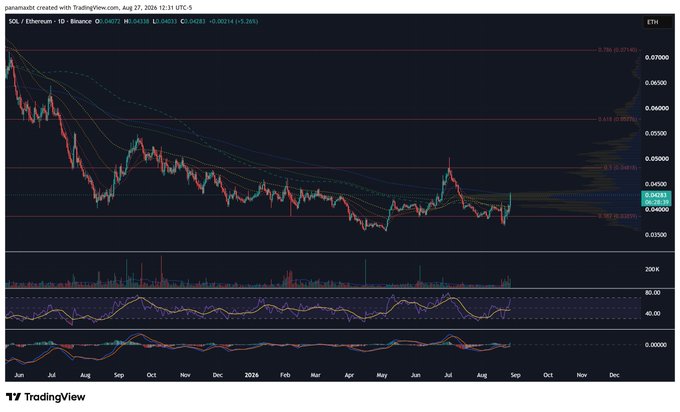Image resolution: width=680 pixels, height=412 pixels.
Task: Select the 0.786 Fibonacci level label
Action: [618, 50]
